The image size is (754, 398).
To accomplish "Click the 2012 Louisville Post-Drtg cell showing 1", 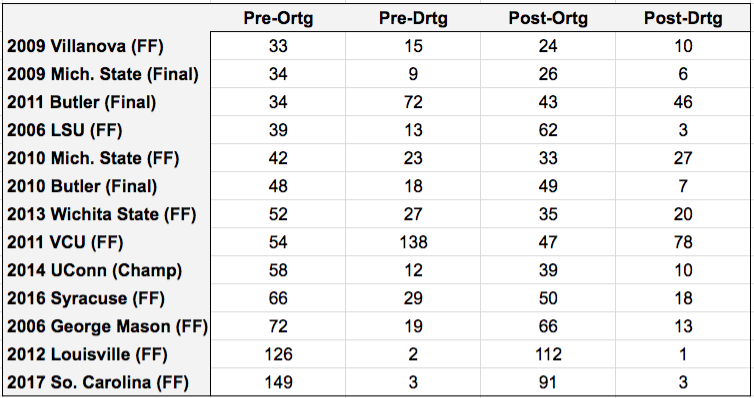I will tap(683, 354).
